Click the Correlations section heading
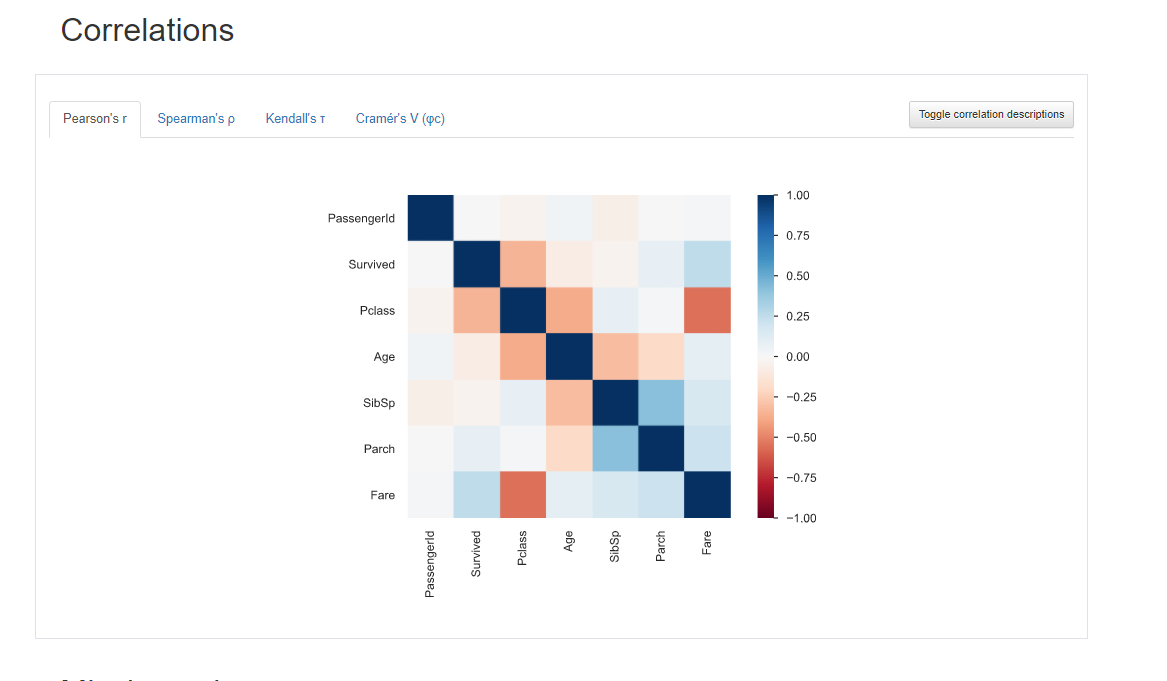This screenshot has width=1167, height=681. pyautogui.click(x=147, y=30)
